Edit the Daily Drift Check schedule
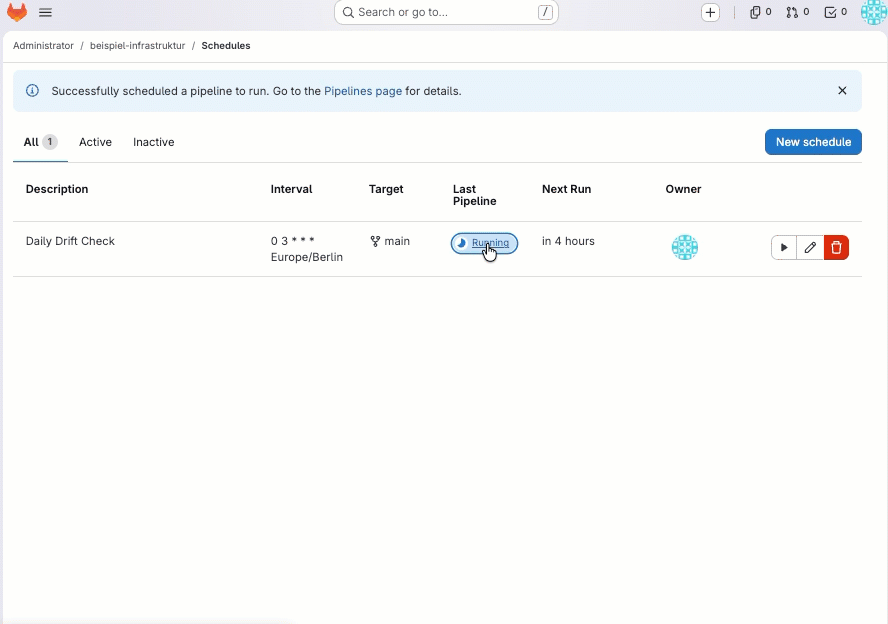This screenshot has width=888, height=624. pos(810,247)
